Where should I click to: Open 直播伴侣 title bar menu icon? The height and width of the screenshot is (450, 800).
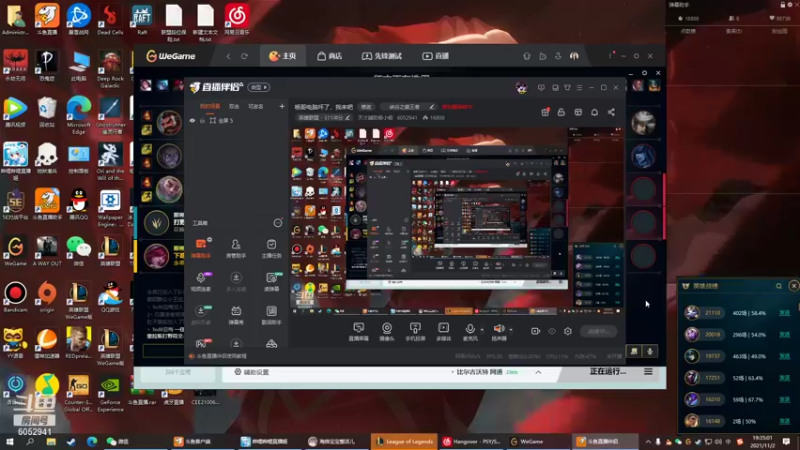(x=579, y=88)
